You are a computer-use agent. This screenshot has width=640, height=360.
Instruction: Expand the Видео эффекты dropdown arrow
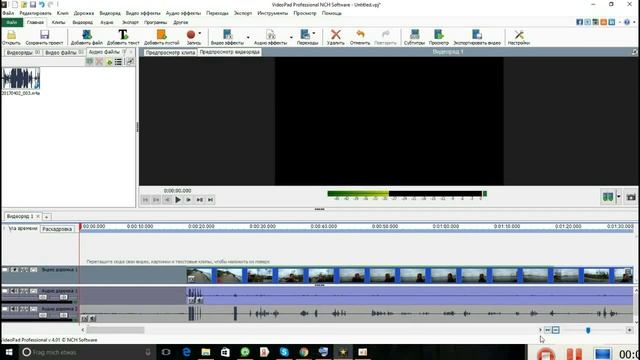(248, 37)
